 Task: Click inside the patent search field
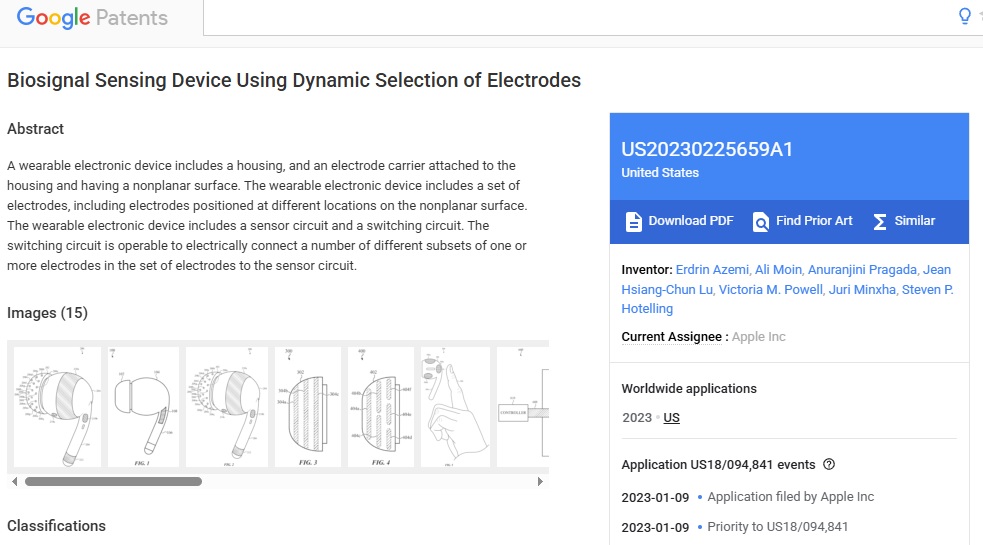point(577,18)
